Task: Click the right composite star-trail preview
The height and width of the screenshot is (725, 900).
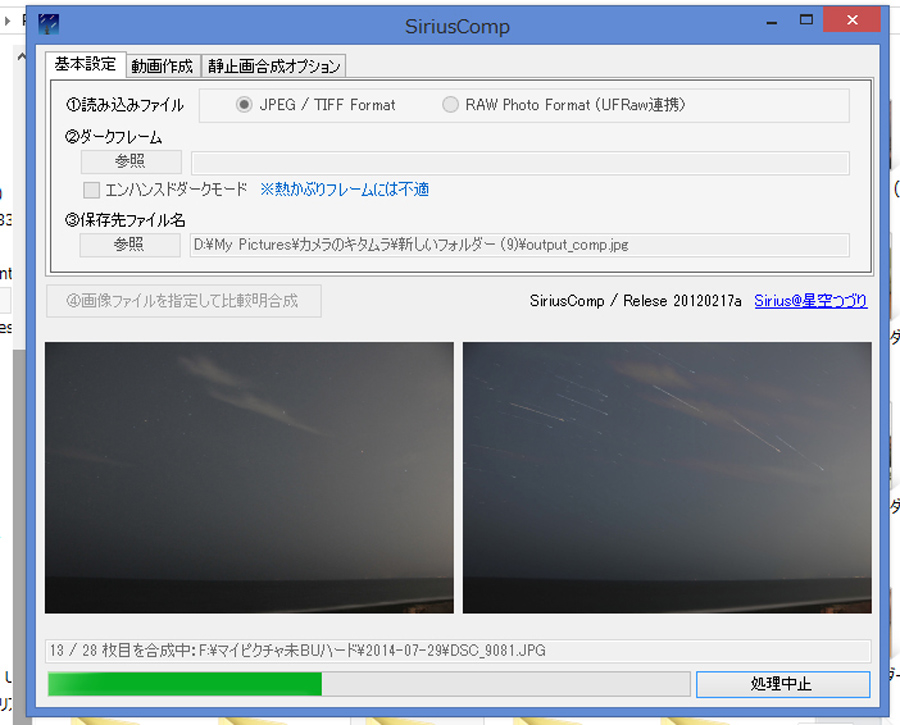Action: 667,477
